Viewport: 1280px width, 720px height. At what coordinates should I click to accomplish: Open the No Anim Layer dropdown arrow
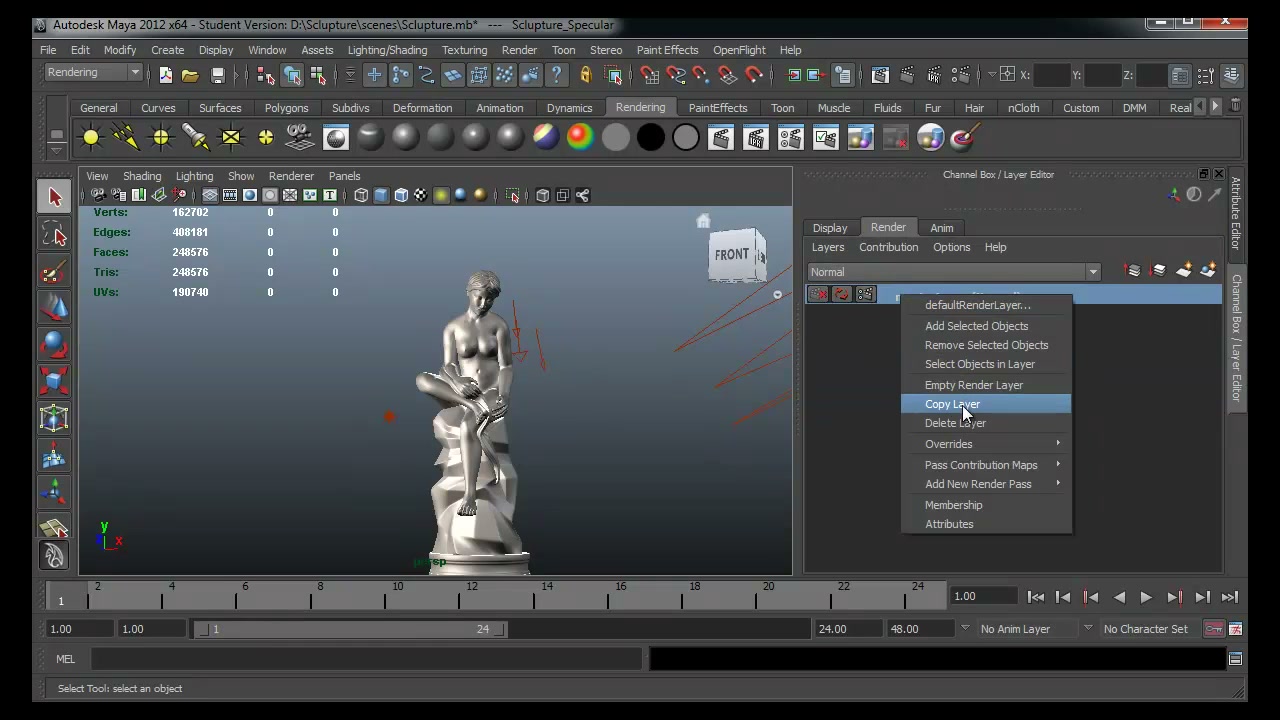(965, 629)
